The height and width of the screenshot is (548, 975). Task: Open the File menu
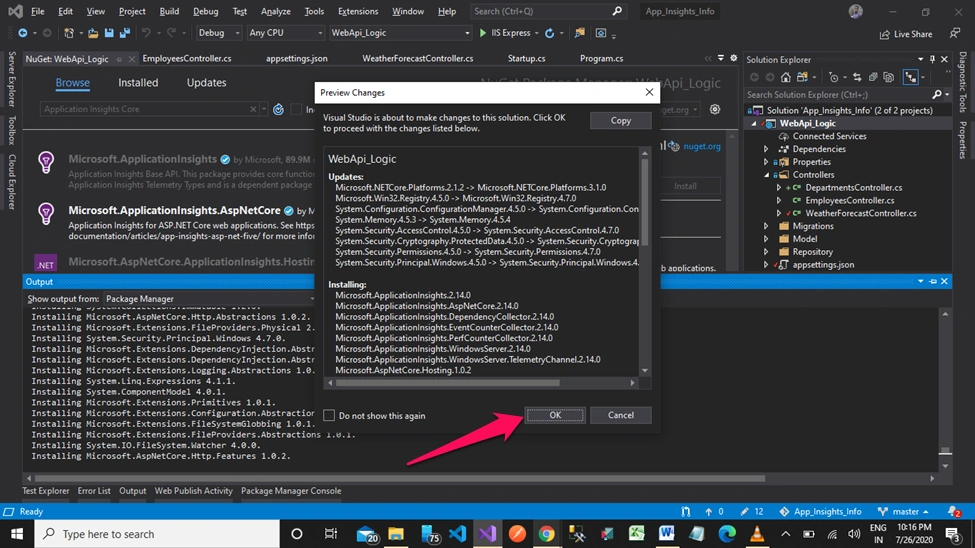click(x=38, y=11)
